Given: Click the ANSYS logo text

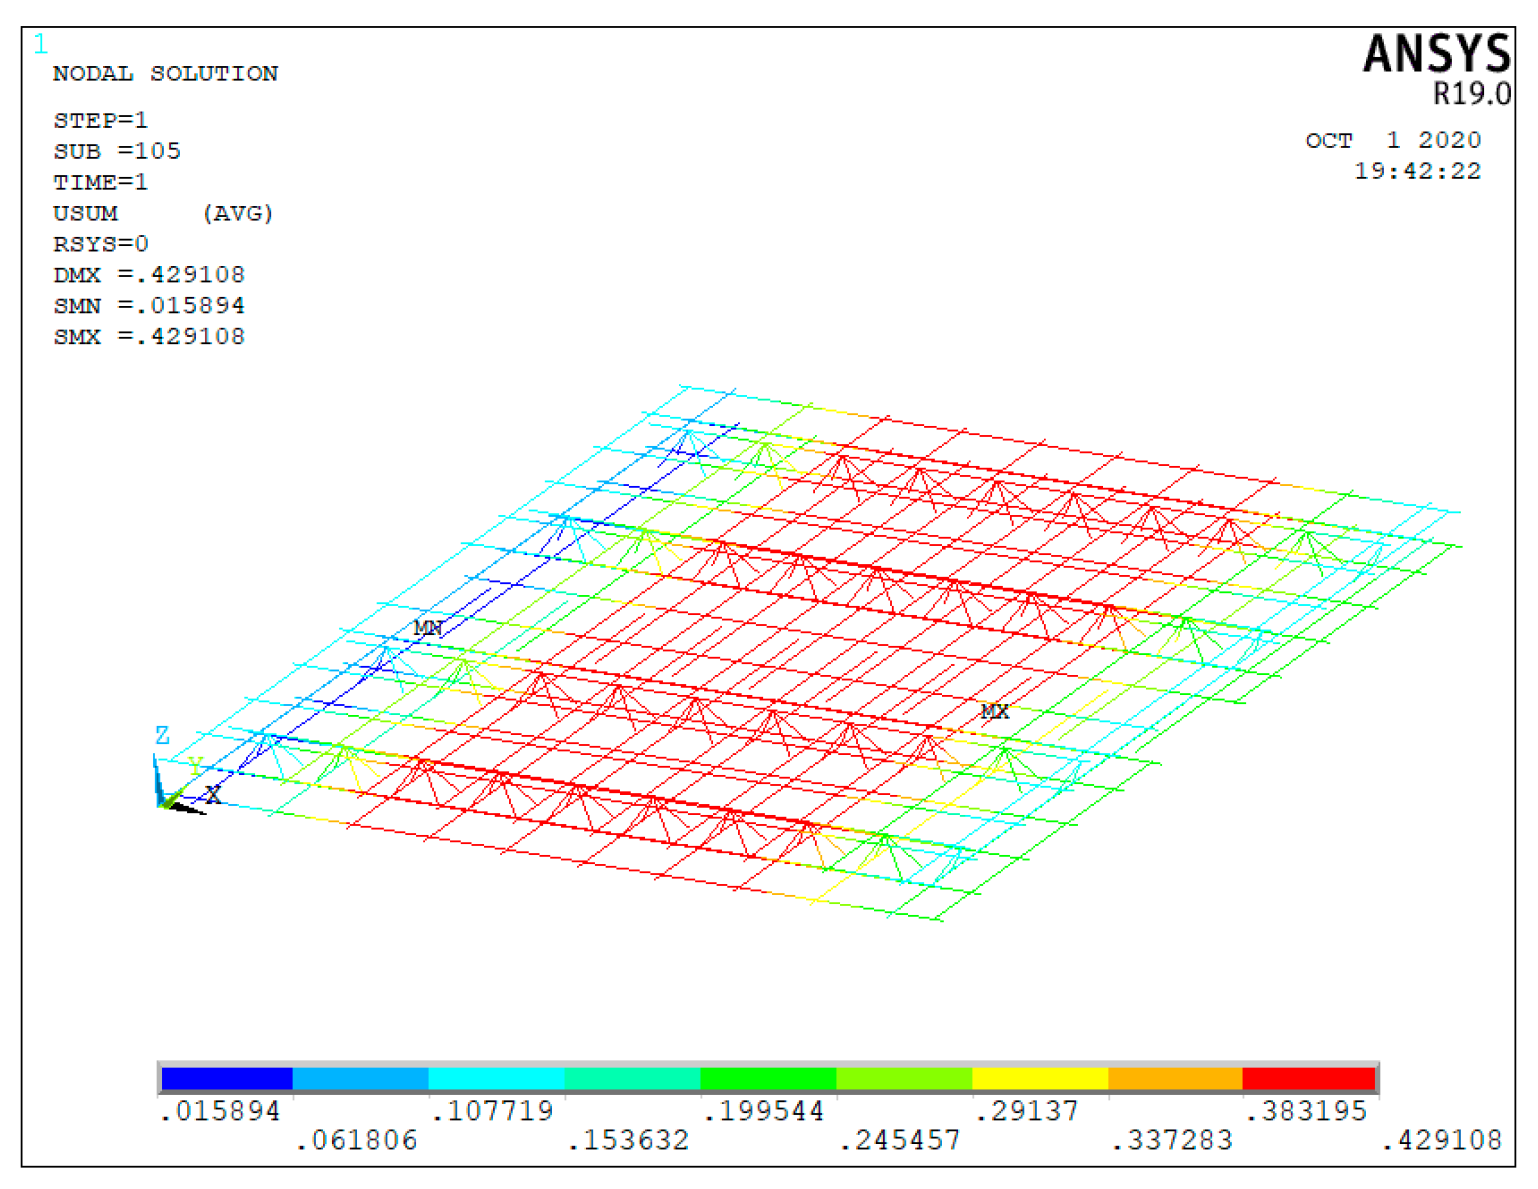Looking at the screenshot, I should (x=1436, y=54).
